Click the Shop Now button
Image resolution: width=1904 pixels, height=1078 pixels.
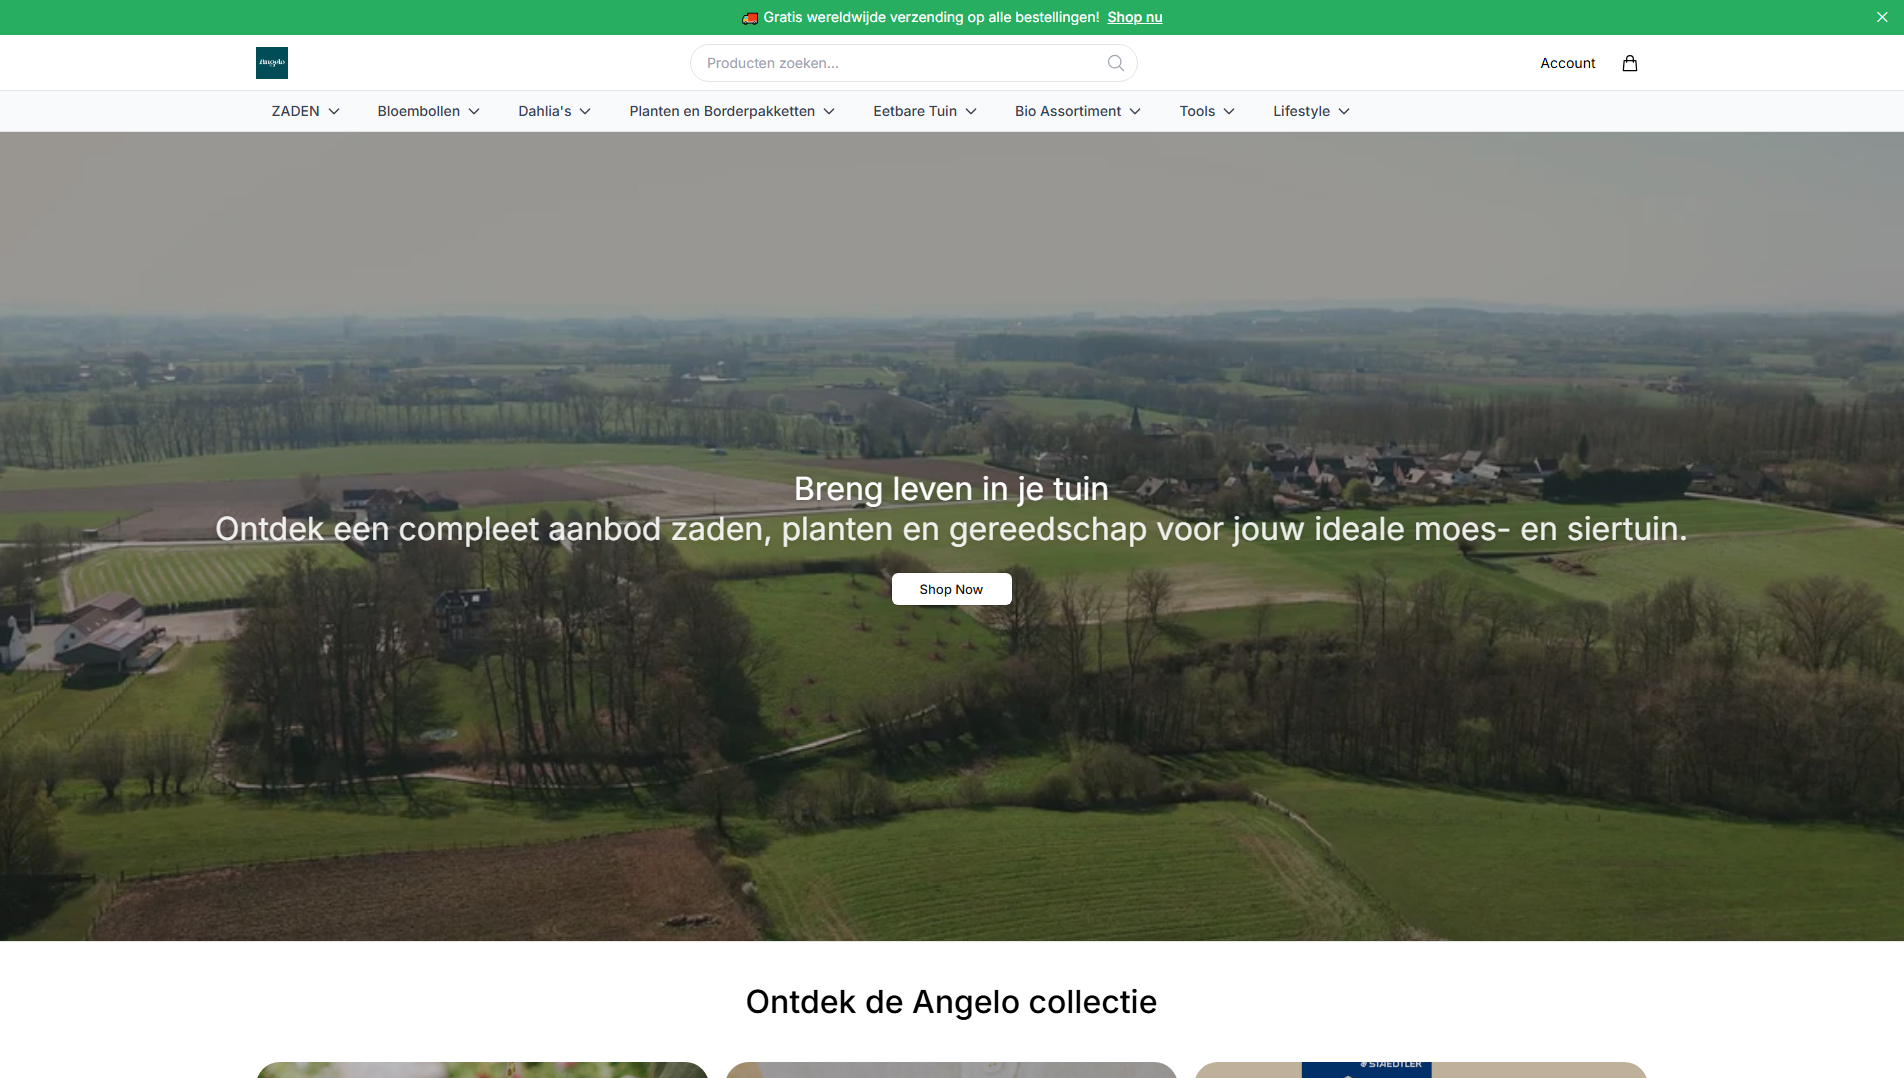(x=951, y=589)
